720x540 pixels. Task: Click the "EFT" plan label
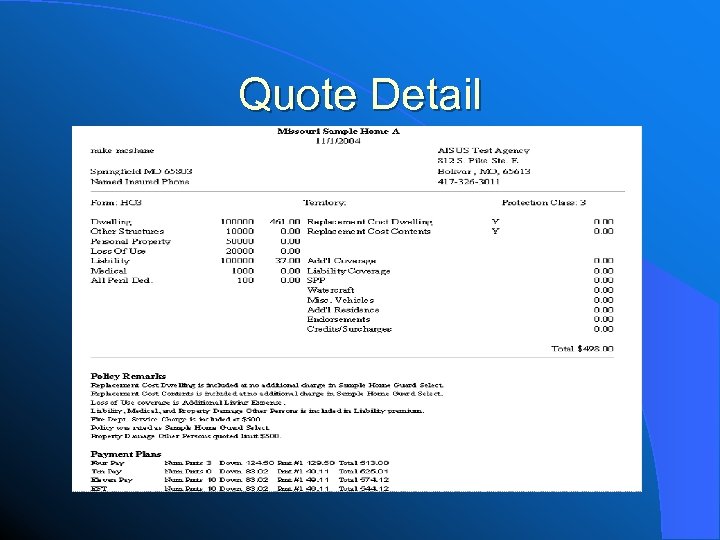pyautogui.click(x=99, y=489)
